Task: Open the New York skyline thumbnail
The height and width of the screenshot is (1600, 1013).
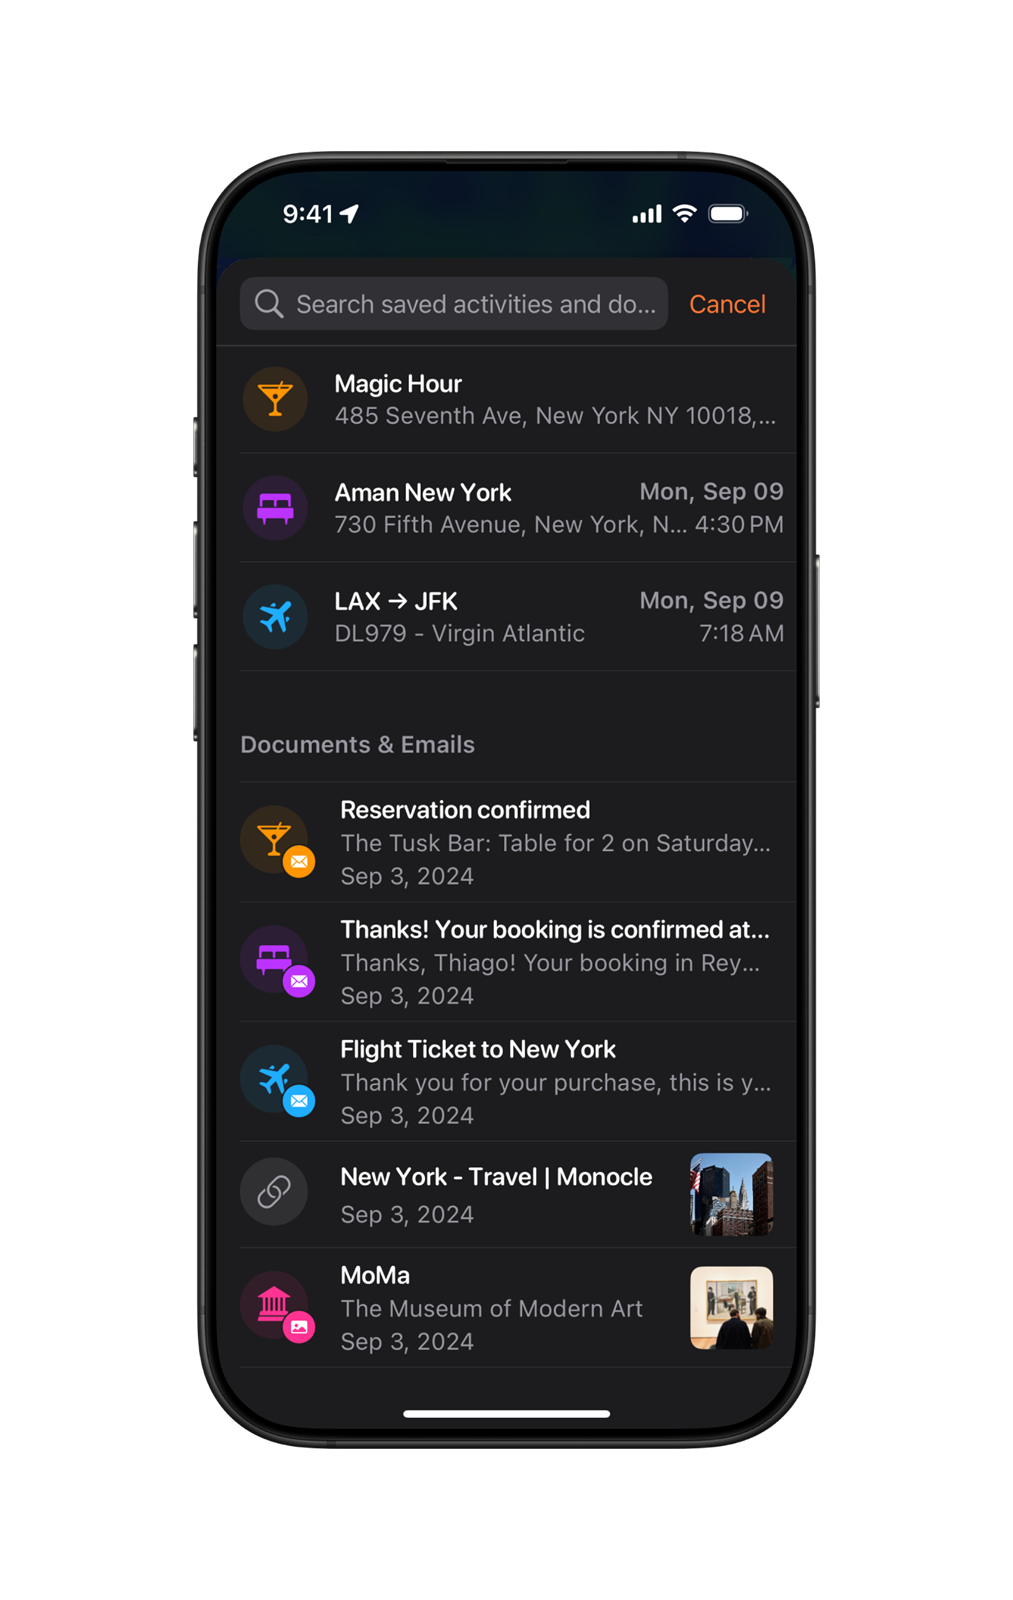Action: [731, 1194]
